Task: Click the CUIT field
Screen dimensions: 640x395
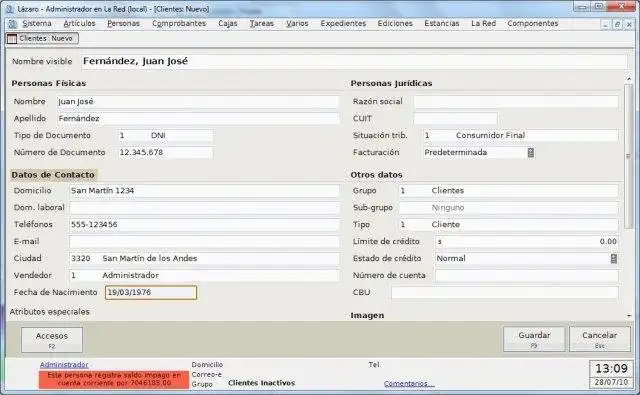Action: point(455,119)
